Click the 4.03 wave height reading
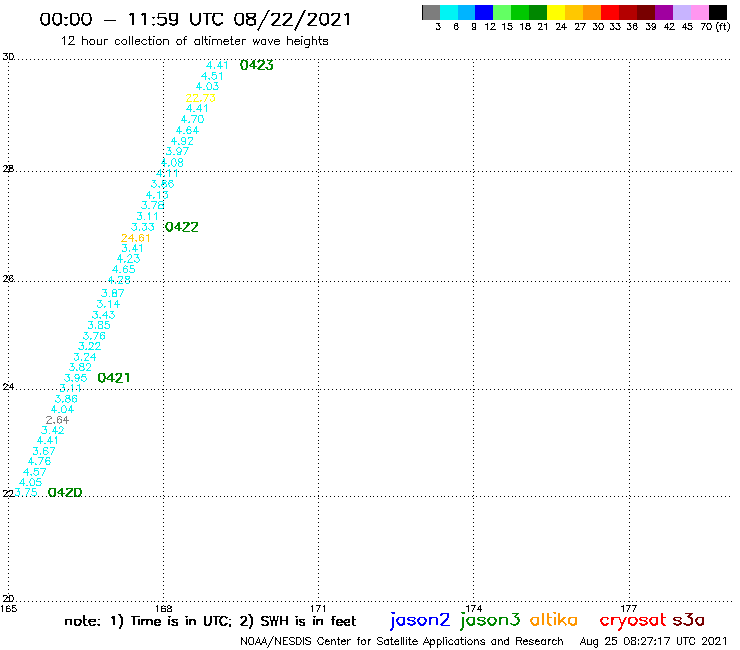740x650 pixels. [208, 86]
